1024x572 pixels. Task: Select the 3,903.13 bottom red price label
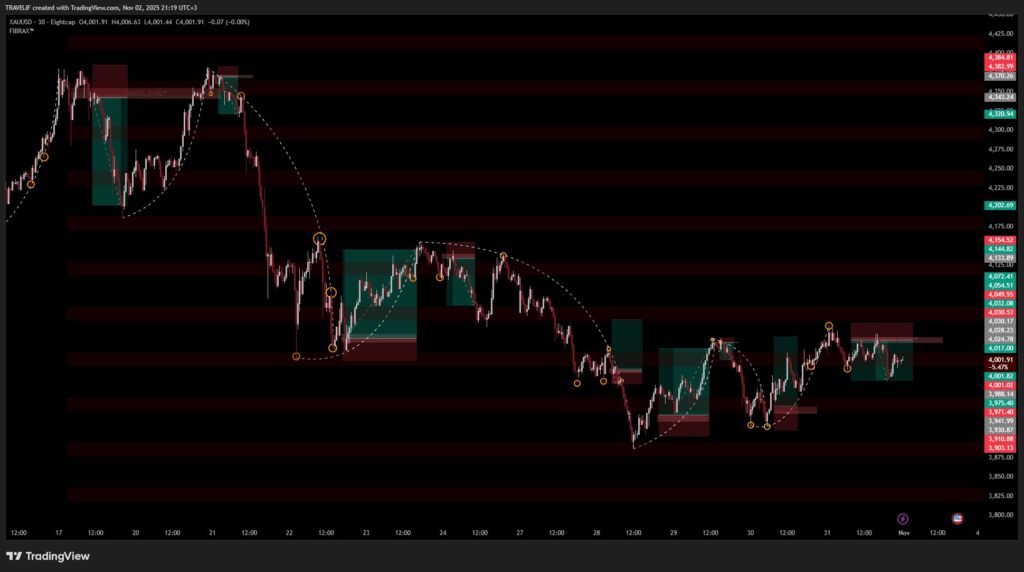pos(999,448)
